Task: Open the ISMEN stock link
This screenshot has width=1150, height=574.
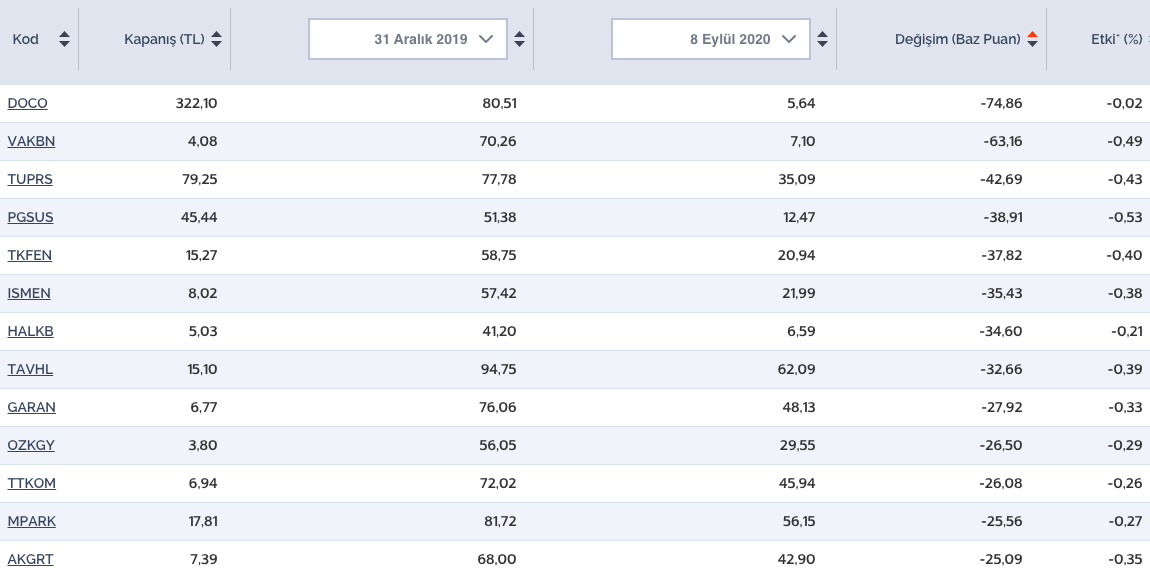Action: click(x=29, y=293)
